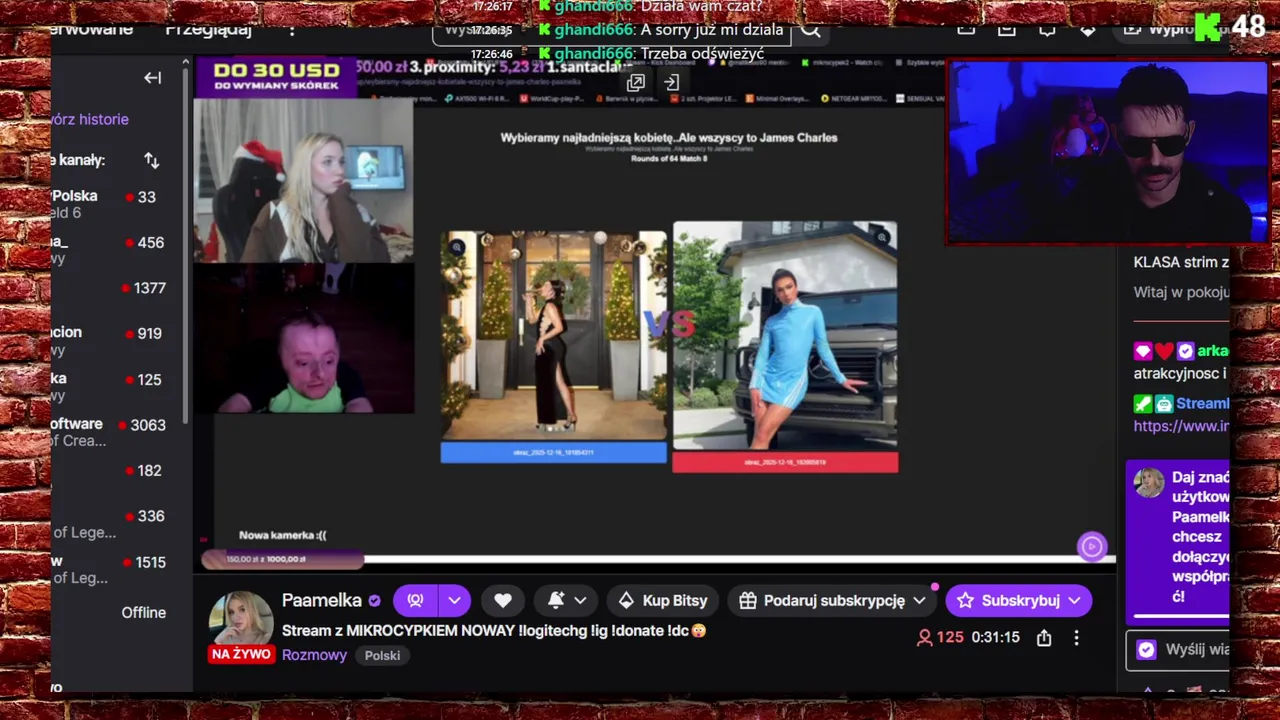Click the avatar in the purple chat notice
This screenshot has height=720, width=1280.
click(1149, 483)
